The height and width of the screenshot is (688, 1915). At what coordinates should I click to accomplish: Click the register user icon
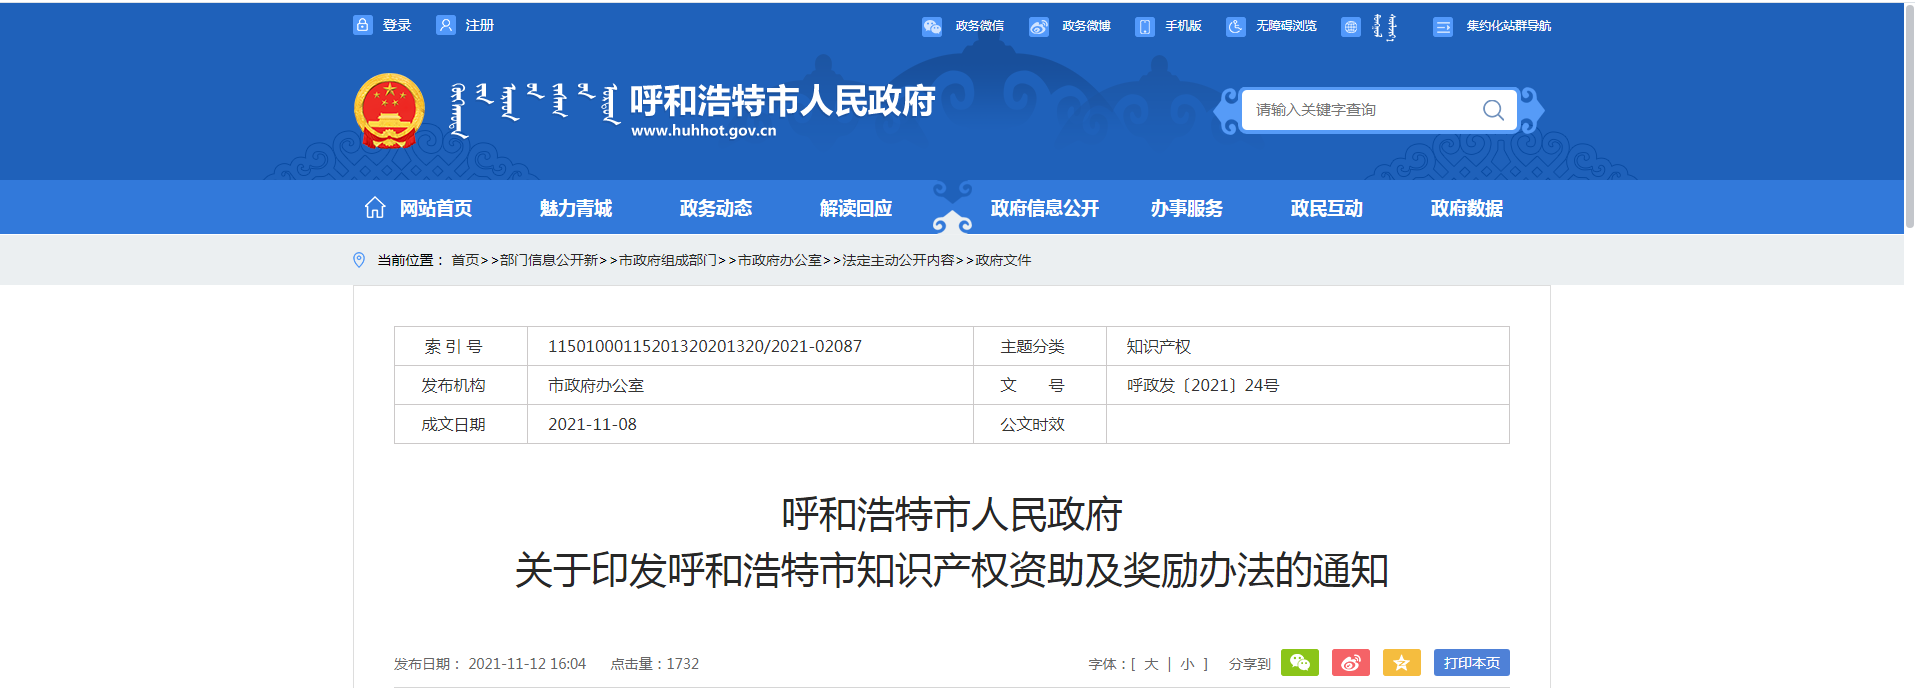pos(446,25)
